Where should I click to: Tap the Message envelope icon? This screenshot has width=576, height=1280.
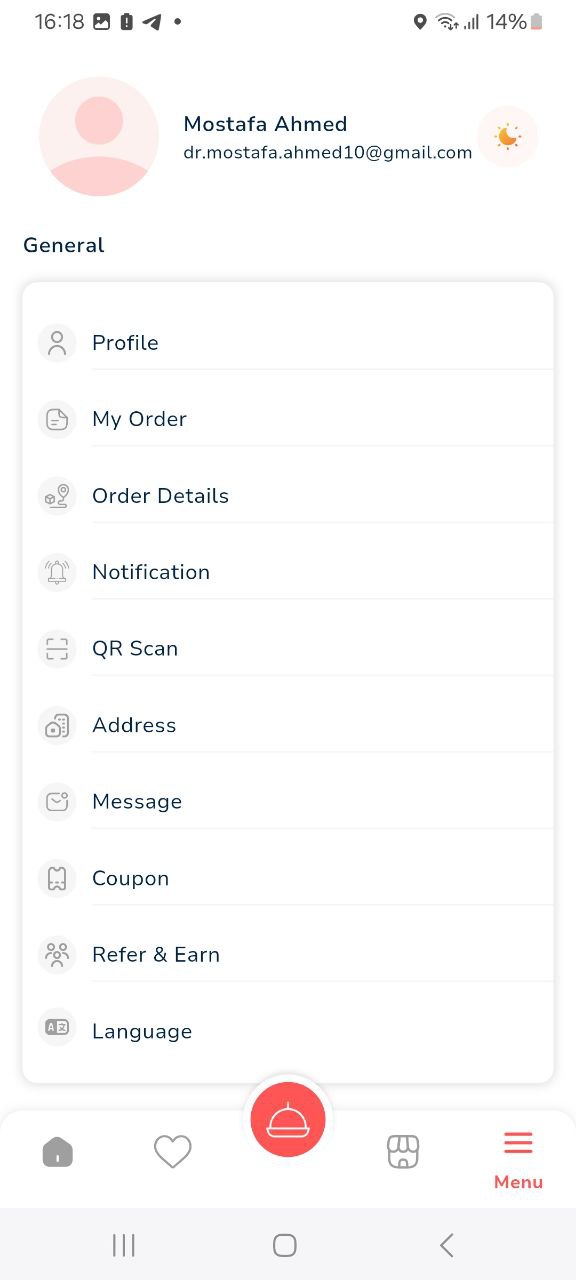pyautogui.click(x=57, y=802)
